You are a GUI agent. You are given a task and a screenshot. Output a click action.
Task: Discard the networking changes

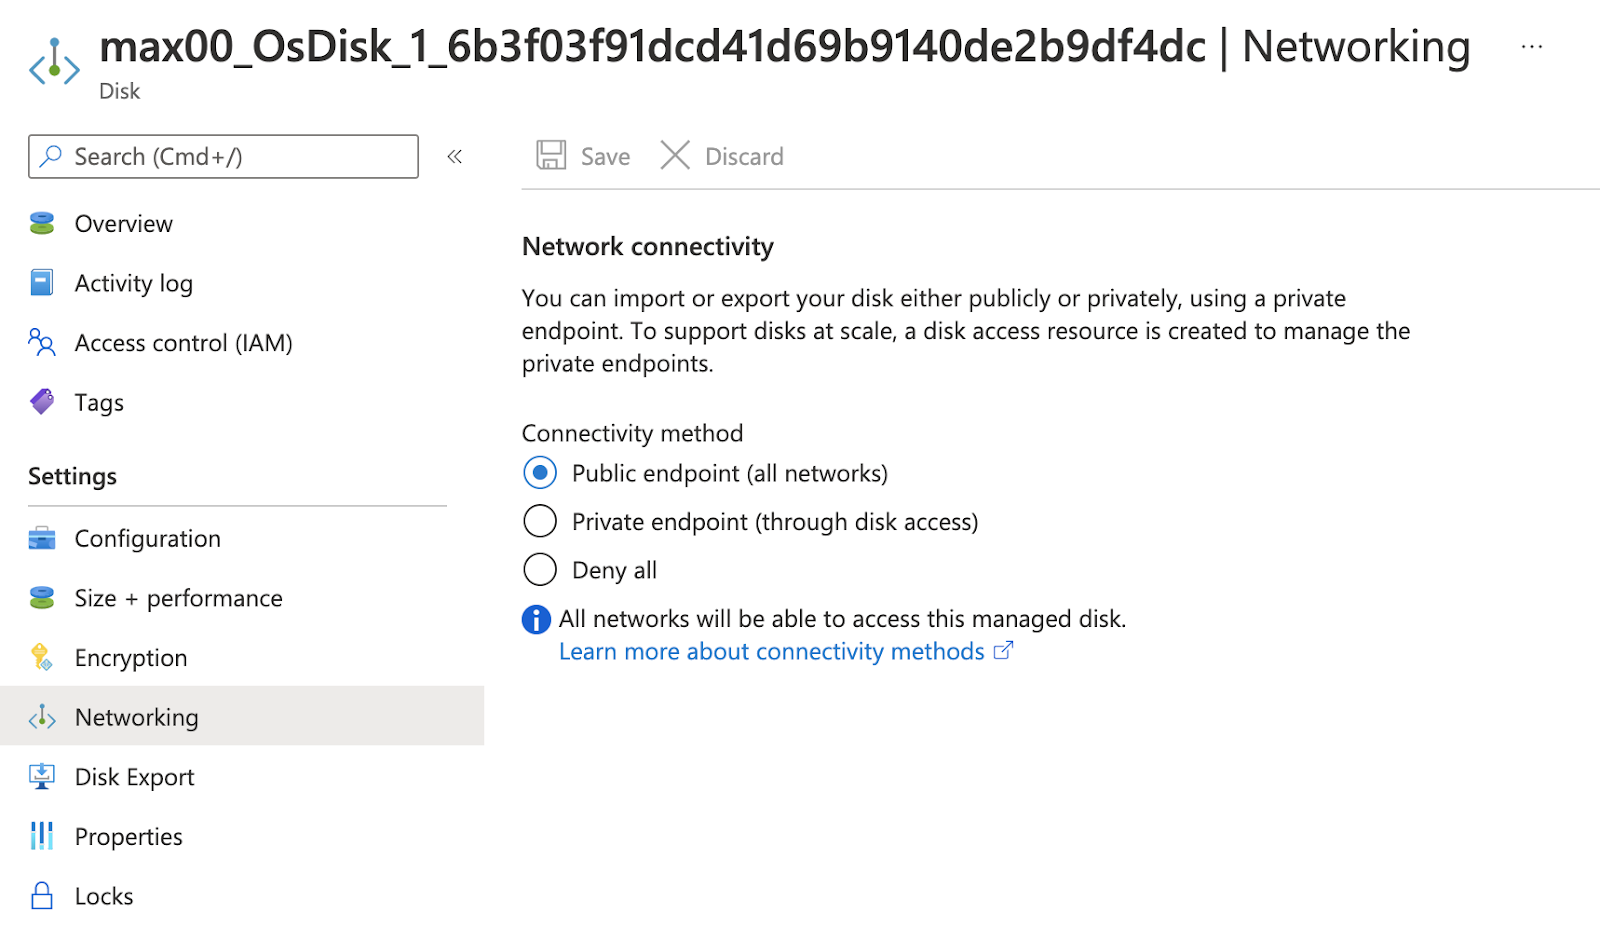click(x=722, y=156)
